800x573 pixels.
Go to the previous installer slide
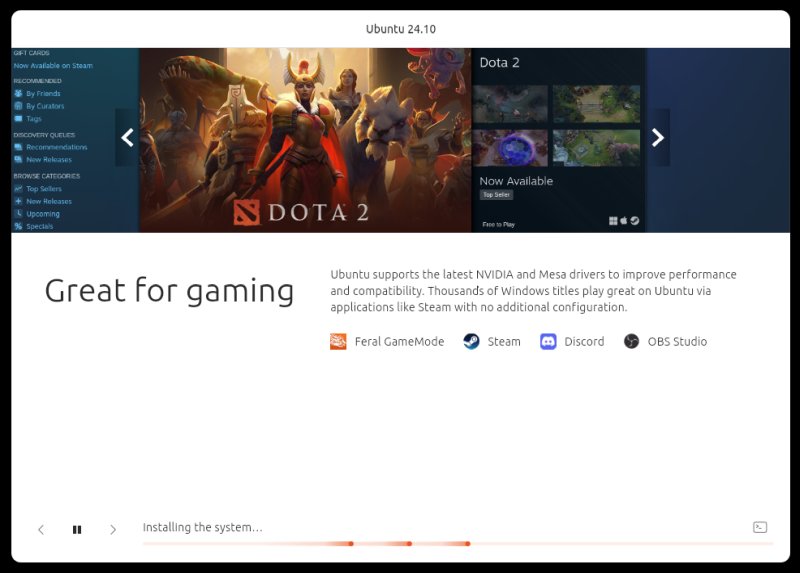coord(41,530)
